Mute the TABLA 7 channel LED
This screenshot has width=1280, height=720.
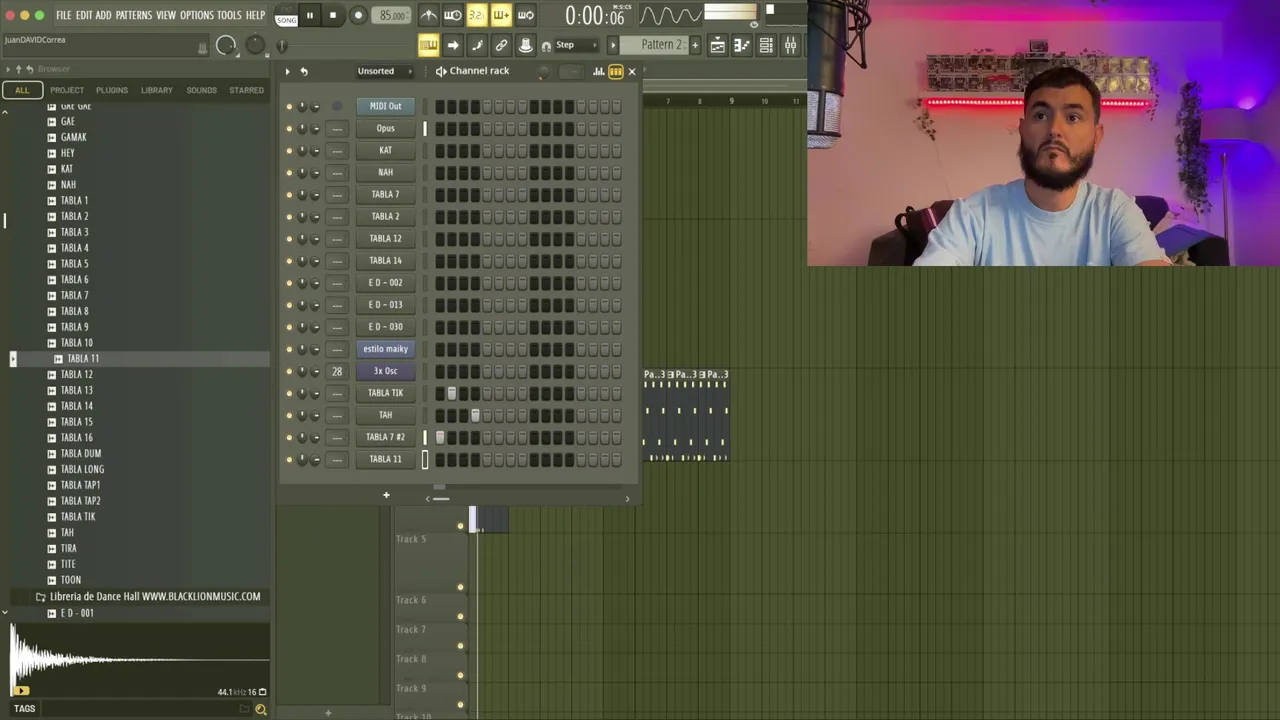289,195
